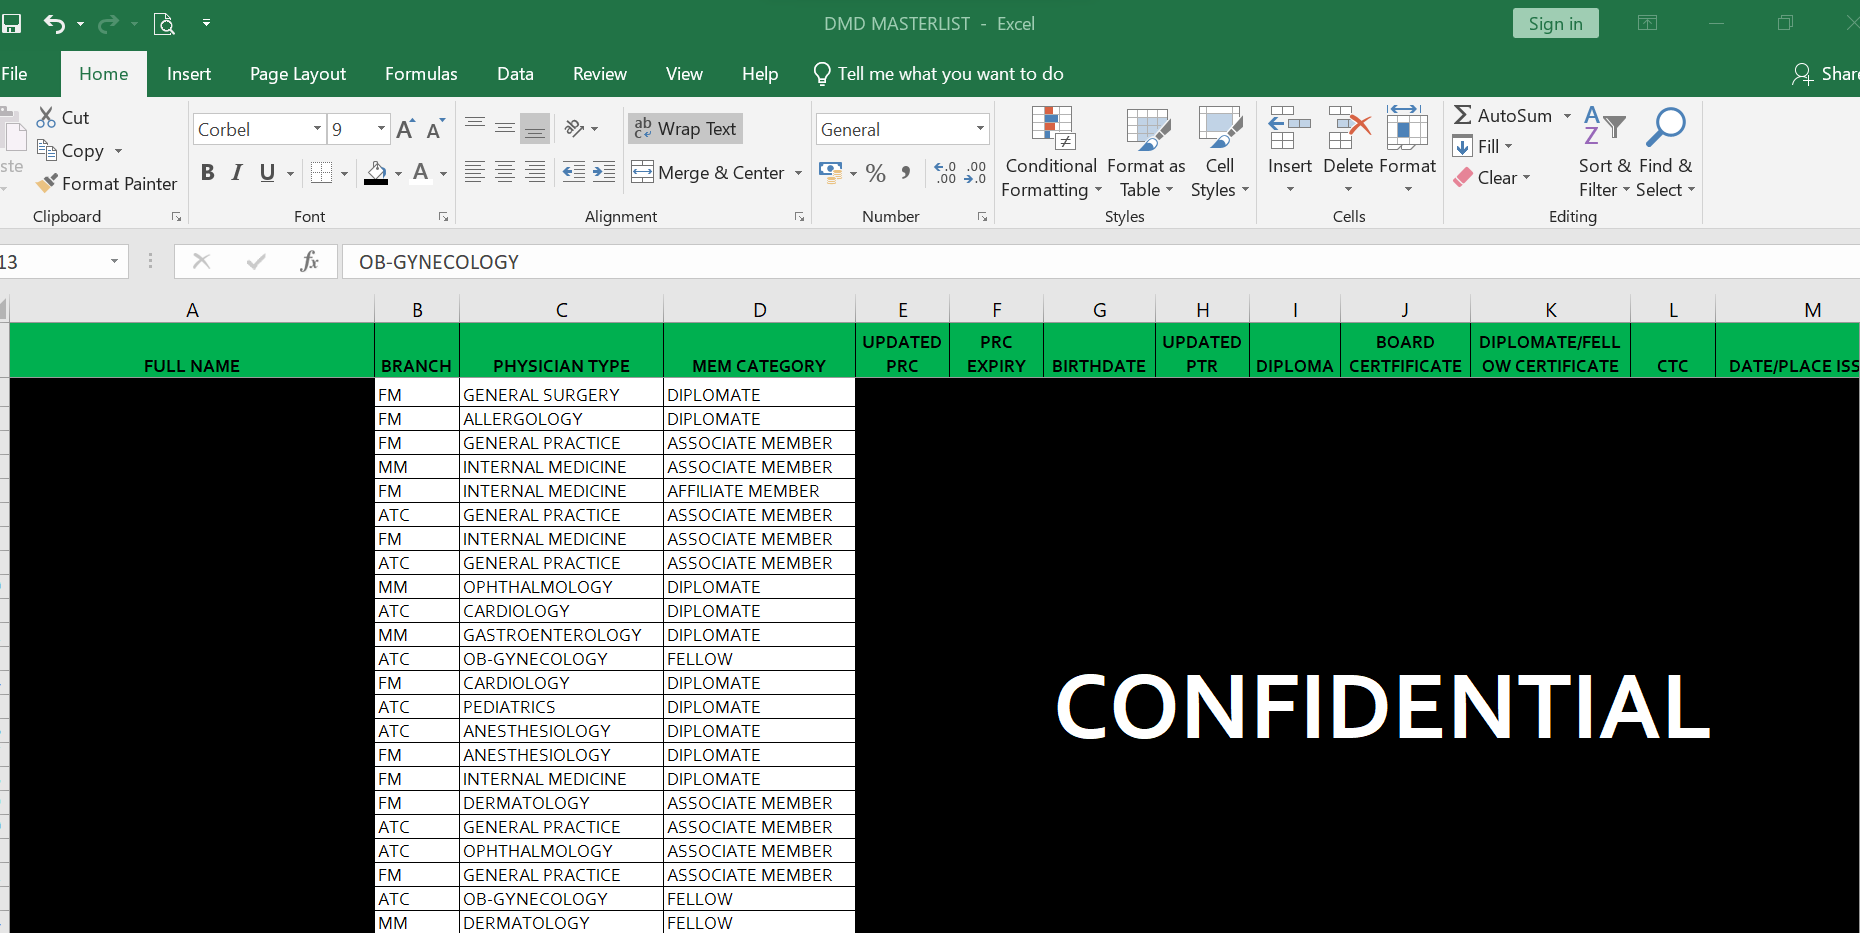1860x933 pixels.
Task: Delete cells using the Delete button
Action: click(x=1348, y=152)
